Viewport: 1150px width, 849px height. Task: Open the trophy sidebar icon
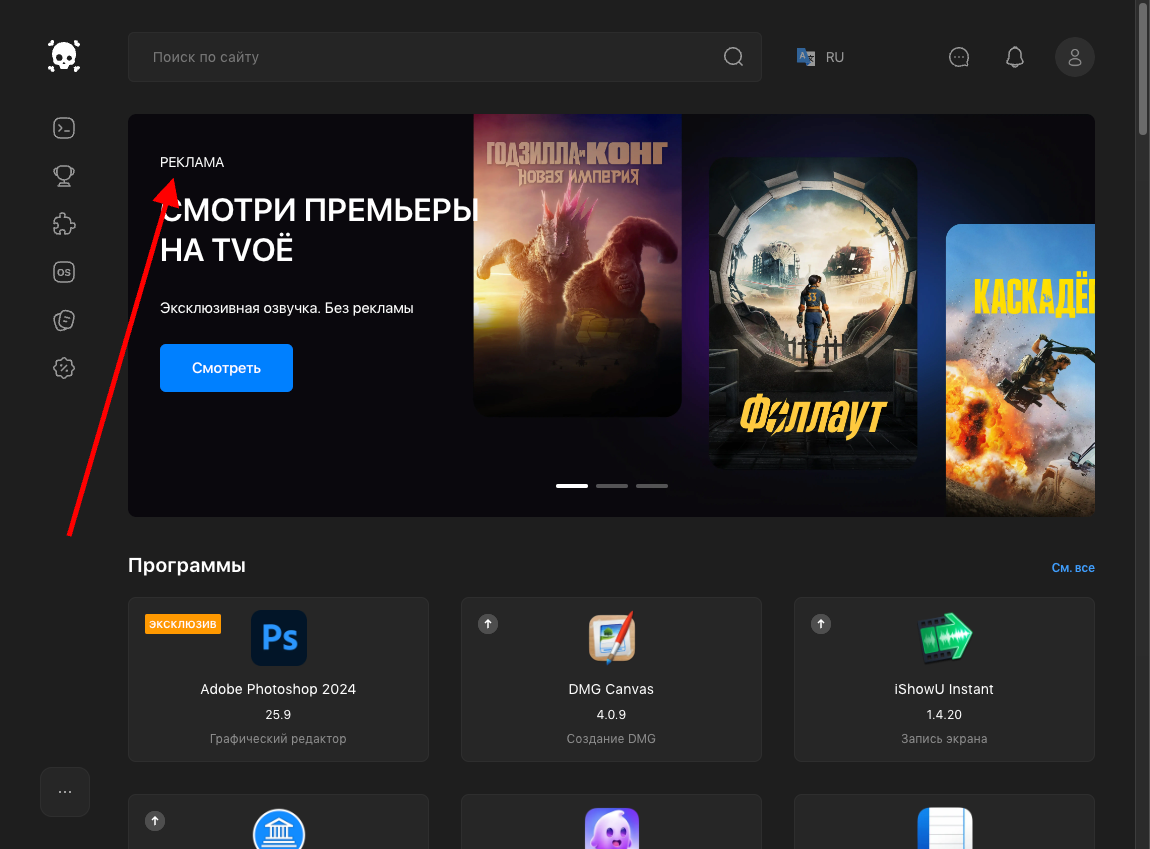[64, 176]
